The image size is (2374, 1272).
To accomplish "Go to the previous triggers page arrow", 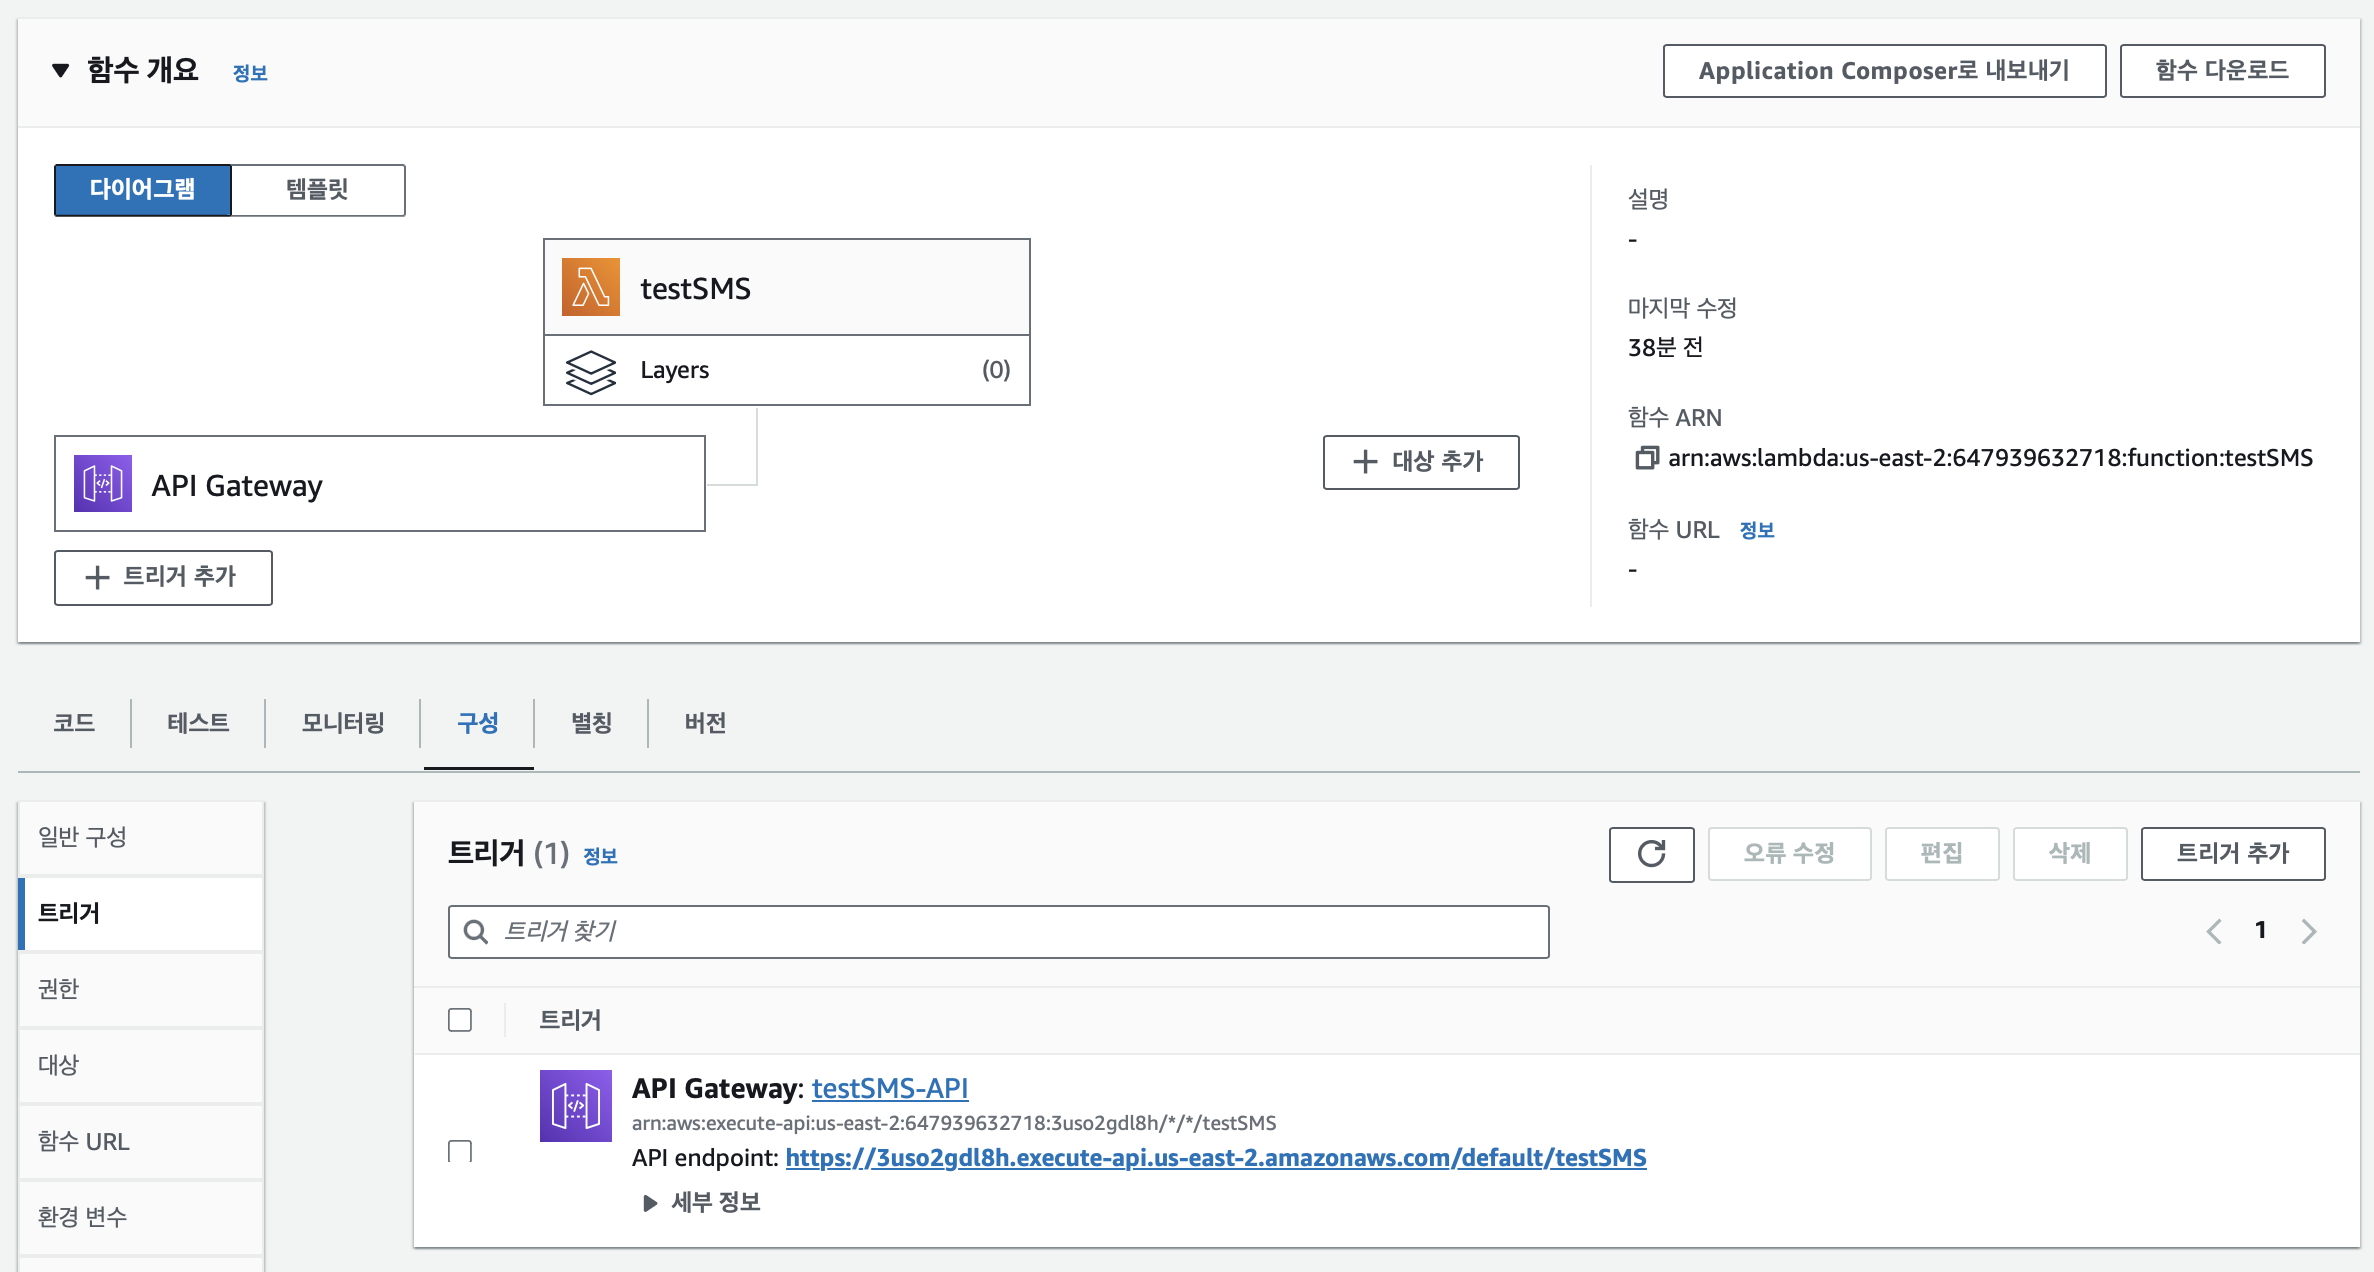I will (2214, 931).
